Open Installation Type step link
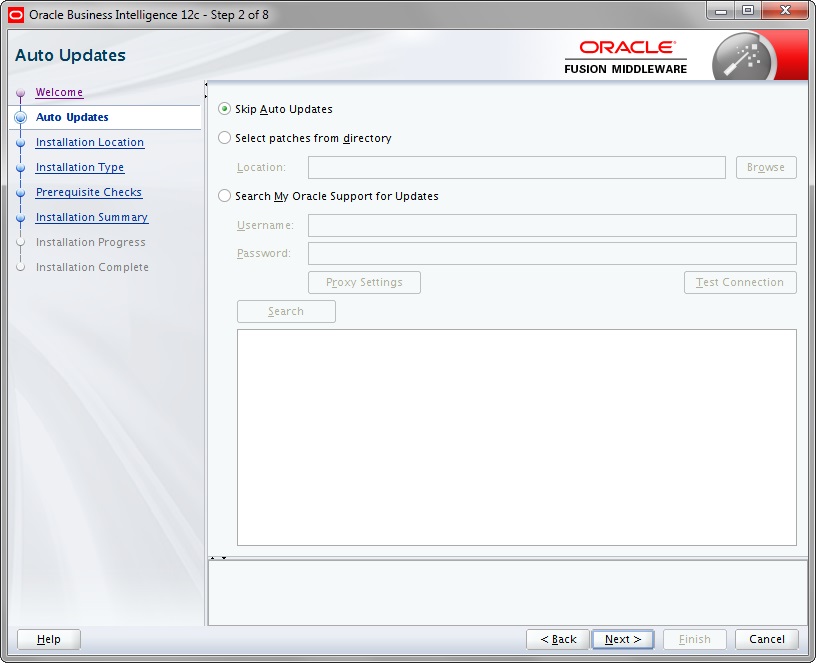 pyautogui.click(x=80, y=167)
